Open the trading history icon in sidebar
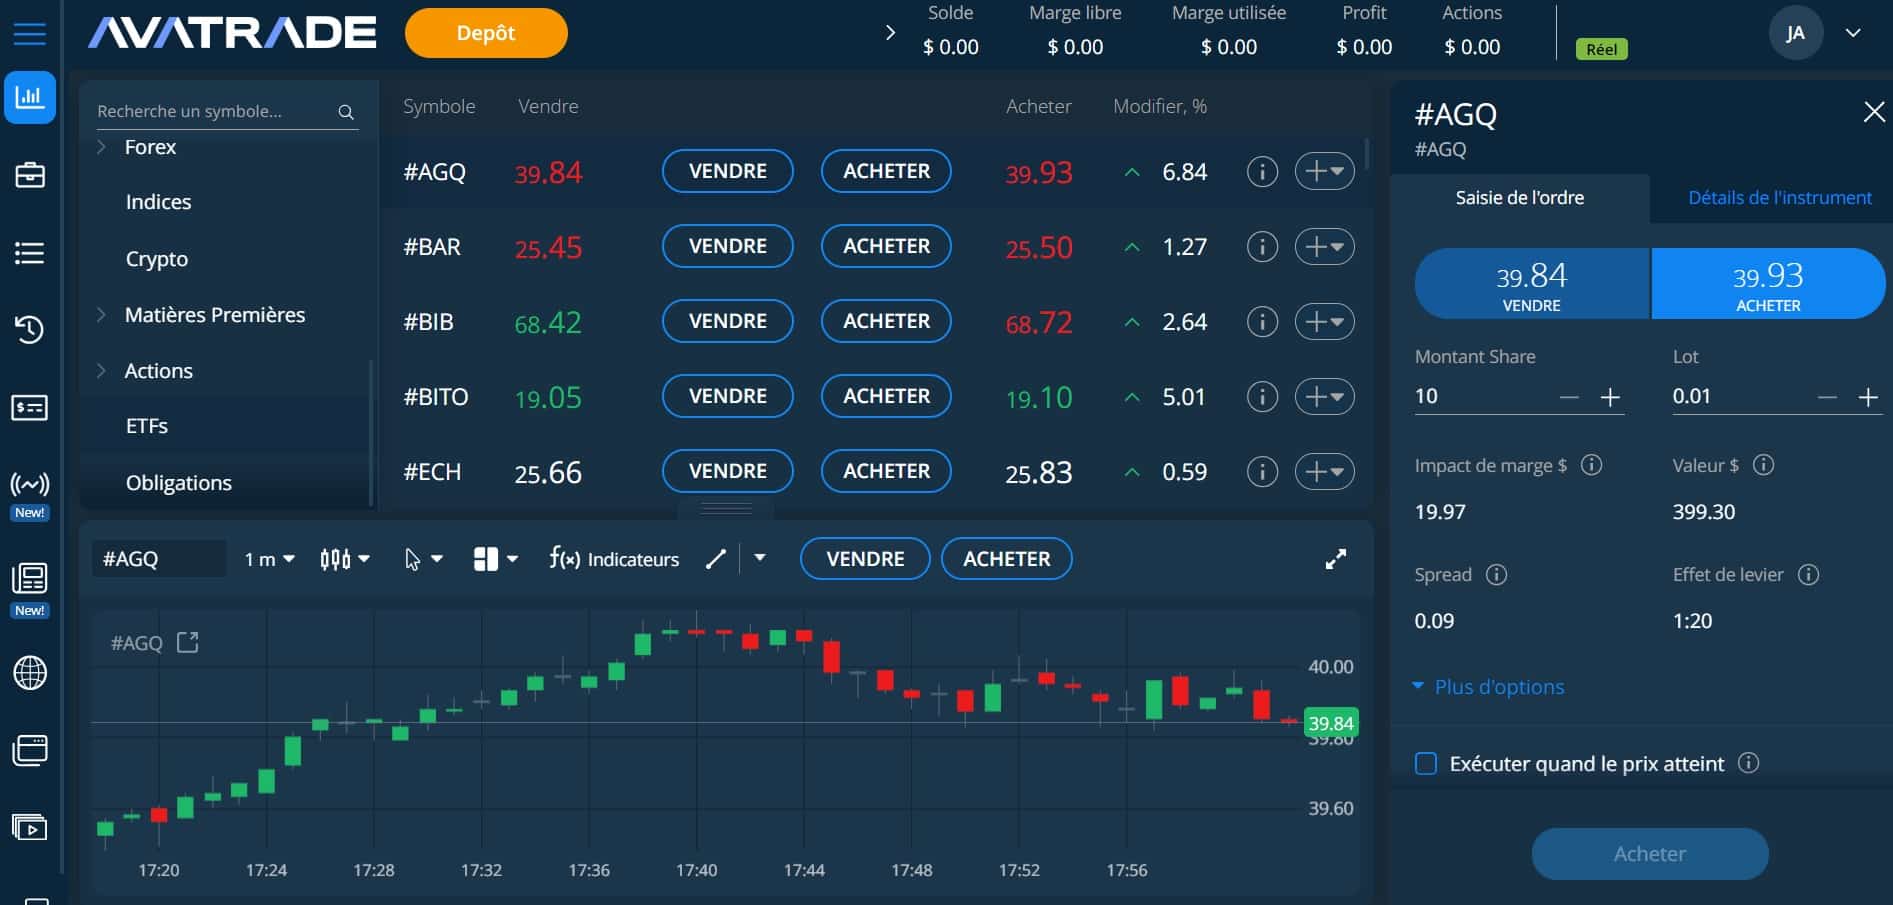 pyautogui.click(x=30, y=330)
